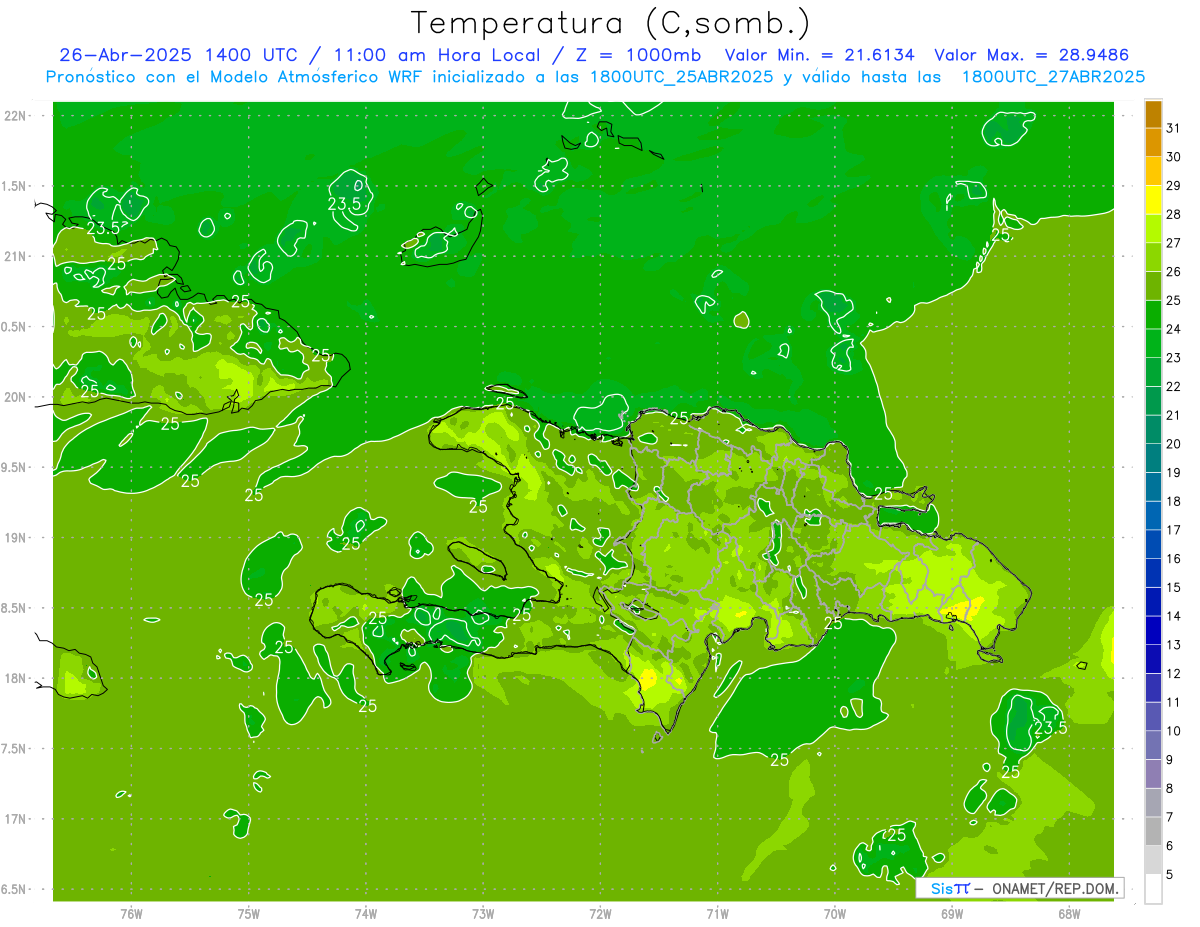Image resolution: width=1200 pixels, height=927 pixels.
Task: Click the 76W longitude axis label
Action: 131,913
